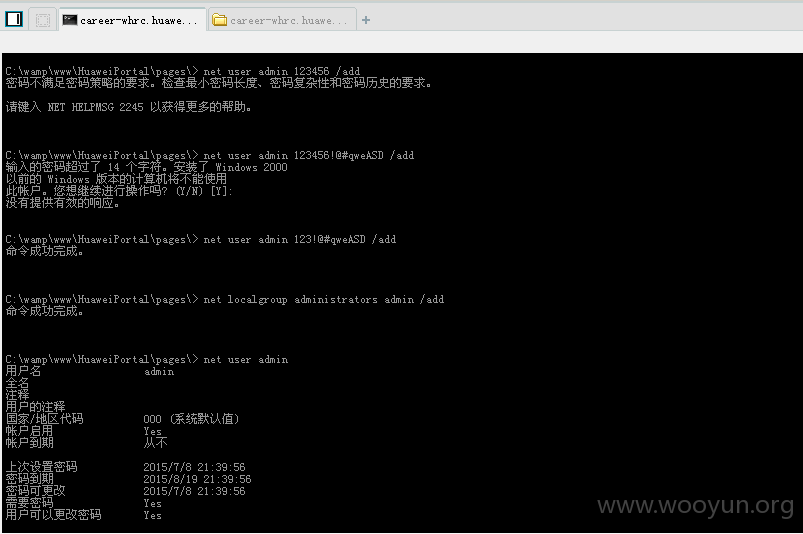
Task: Click the '用户可以更改密码' row value Yes
Action: pos(153,516)
